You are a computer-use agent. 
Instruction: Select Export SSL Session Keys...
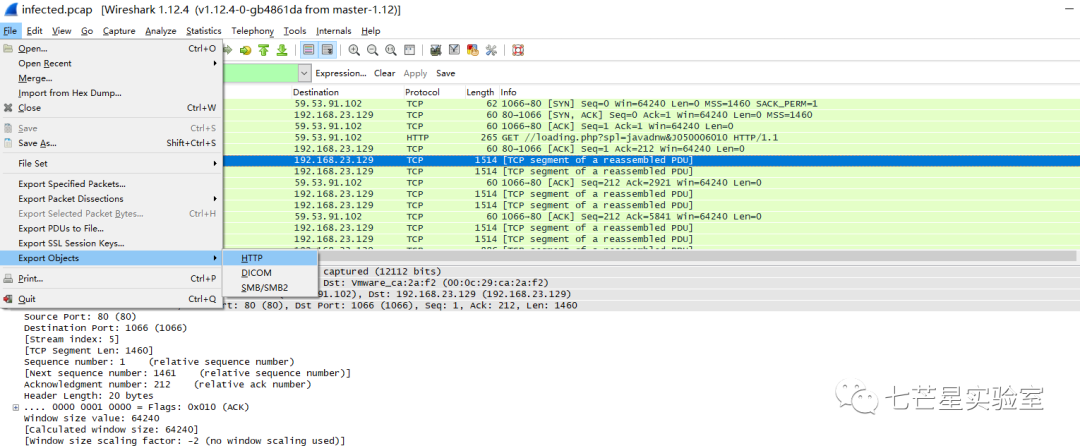point(111,244)
